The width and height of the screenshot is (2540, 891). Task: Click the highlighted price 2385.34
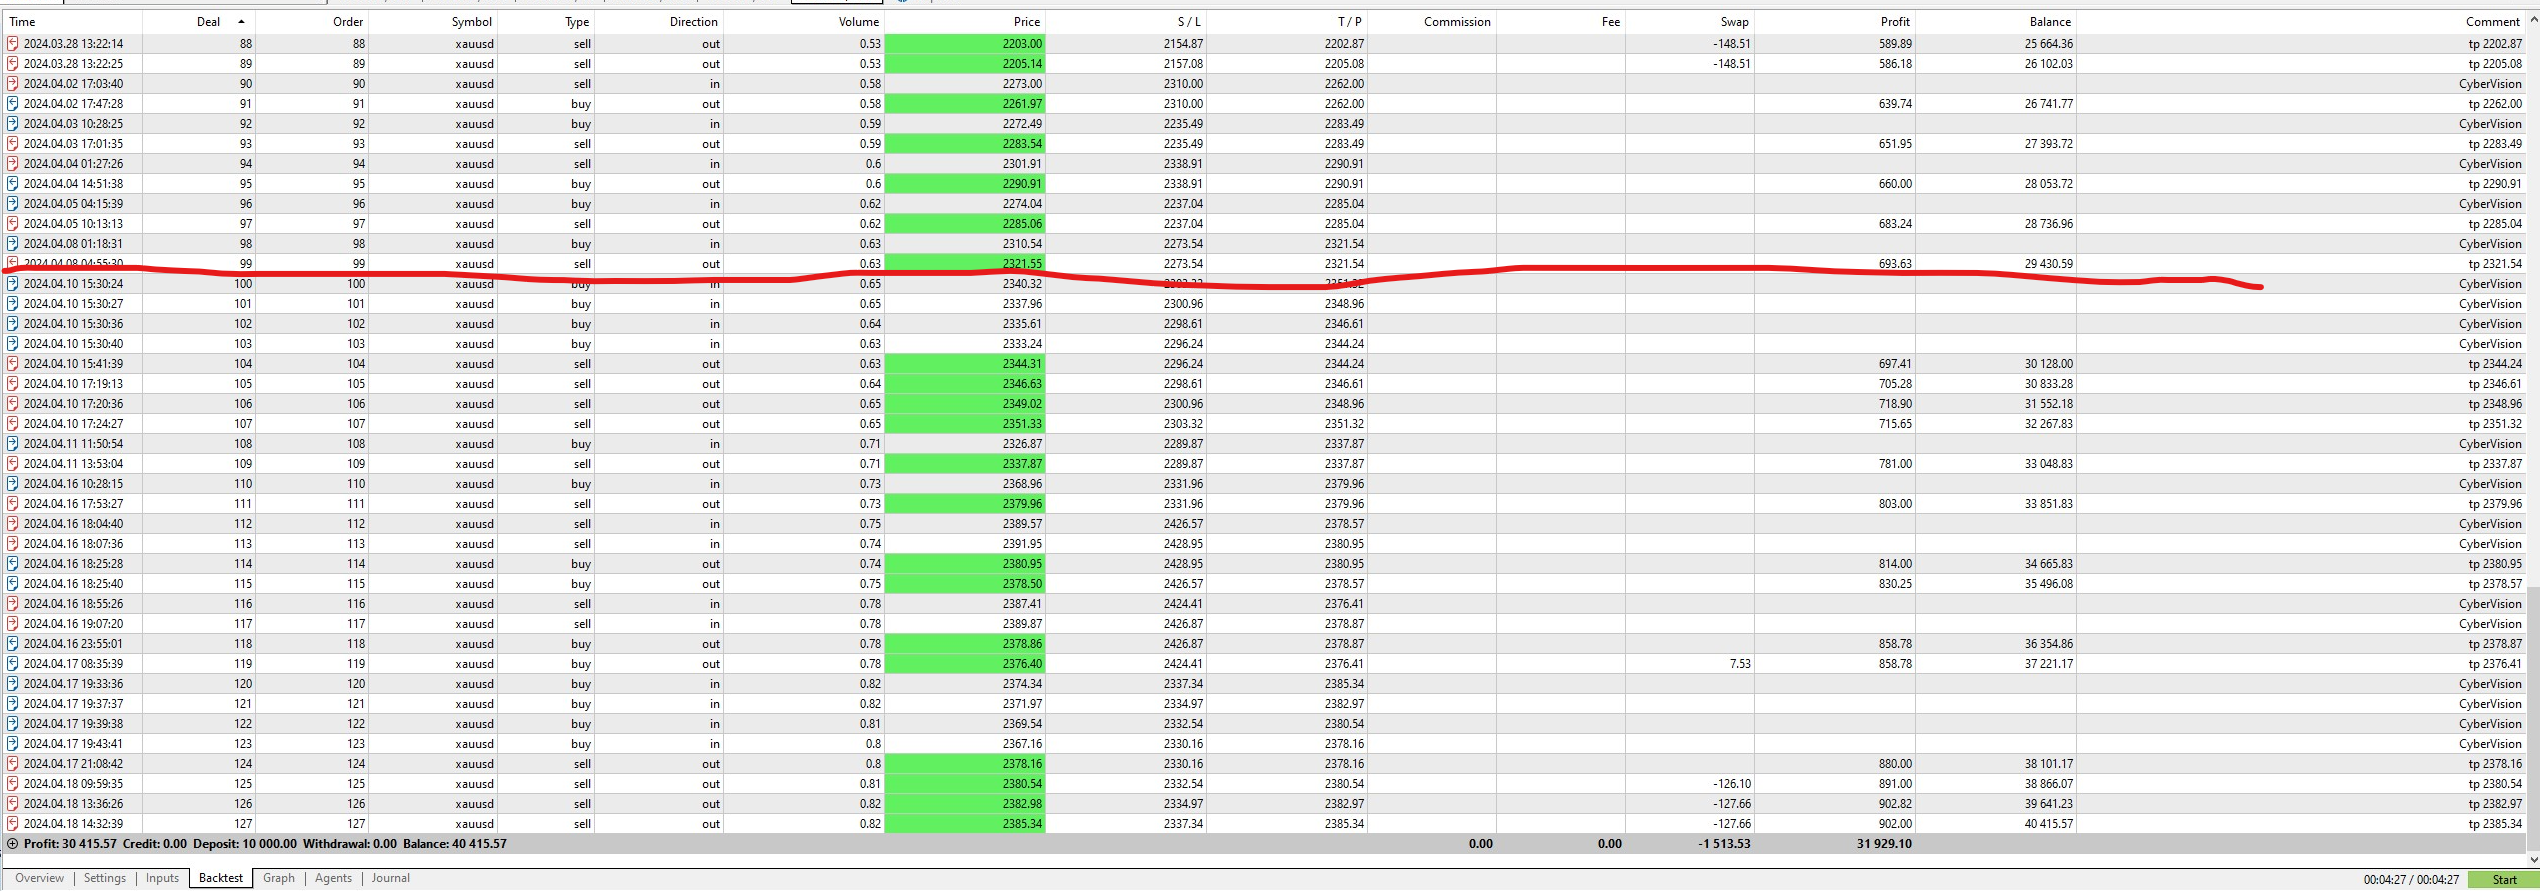[965, 824]
